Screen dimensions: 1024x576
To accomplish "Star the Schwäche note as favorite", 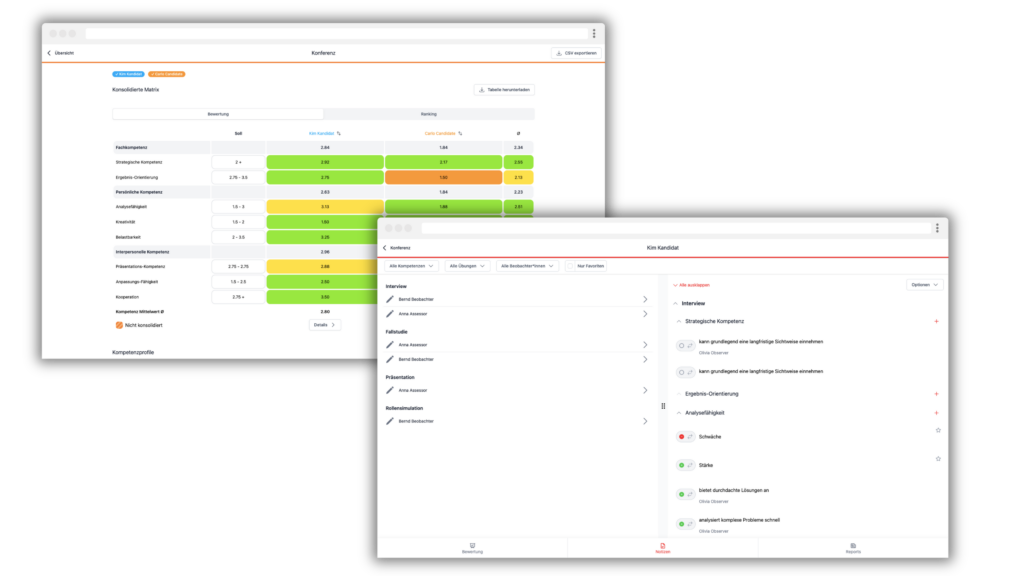I will (x=938, y=430).
